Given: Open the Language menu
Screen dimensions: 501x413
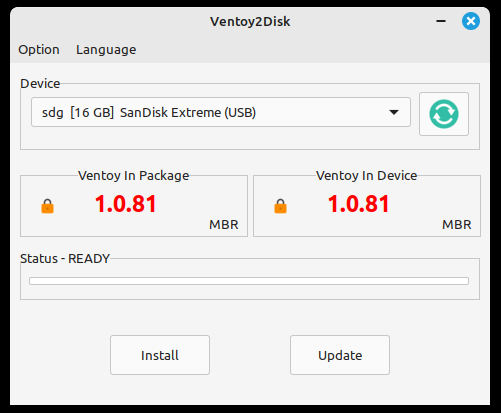Looking at the screenshot, I should pos(106,50).
